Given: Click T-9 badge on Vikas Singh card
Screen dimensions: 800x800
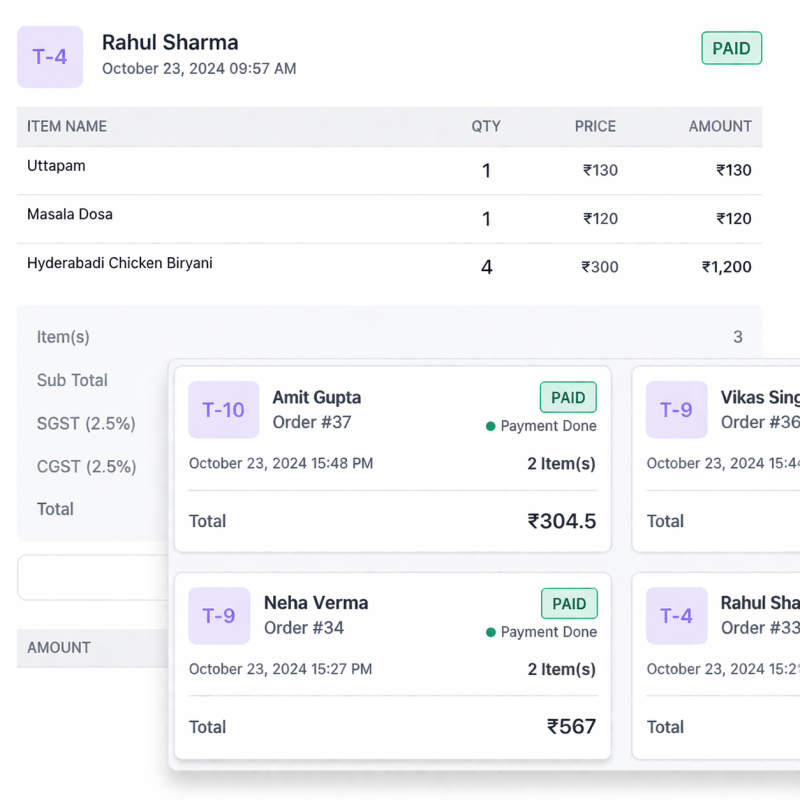Looking at the screenshot, I should [x=677, y=410].
